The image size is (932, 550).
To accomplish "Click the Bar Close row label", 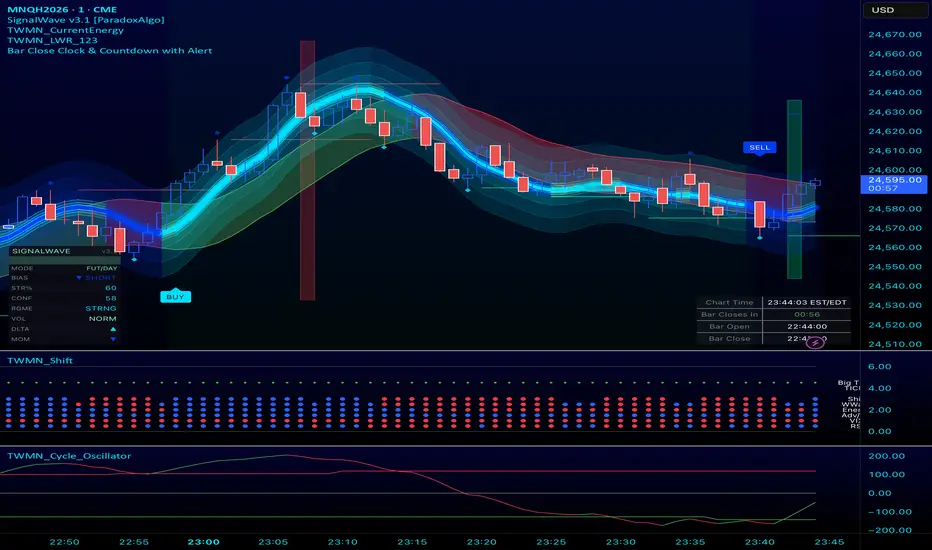I will [729, 338].
